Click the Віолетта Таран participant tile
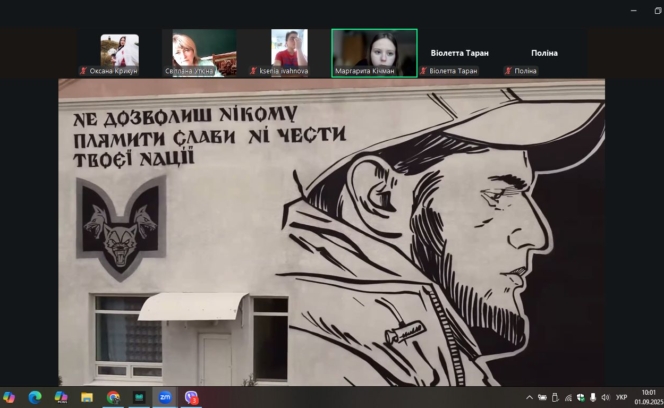 459,53
